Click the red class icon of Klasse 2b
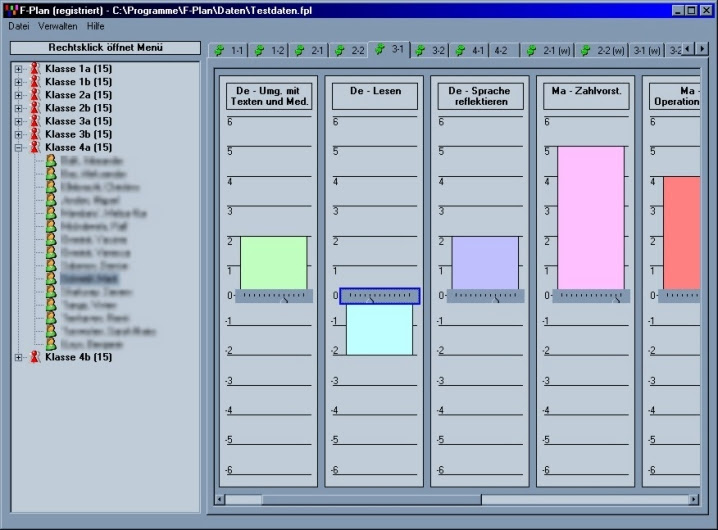Viewport: 718px width, 530px height. [35, 108]
